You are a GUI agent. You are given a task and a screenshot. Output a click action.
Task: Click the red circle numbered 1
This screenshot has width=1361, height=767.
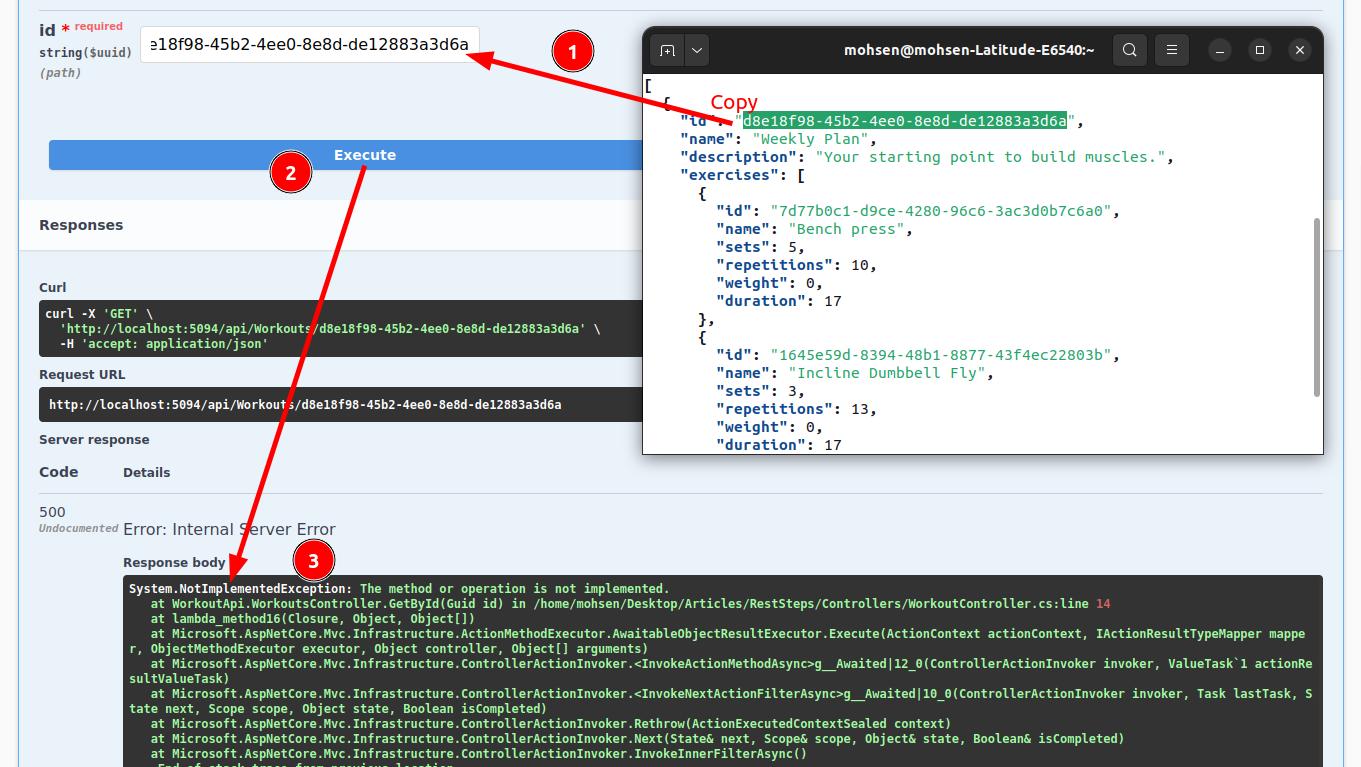tap(572, 51)
